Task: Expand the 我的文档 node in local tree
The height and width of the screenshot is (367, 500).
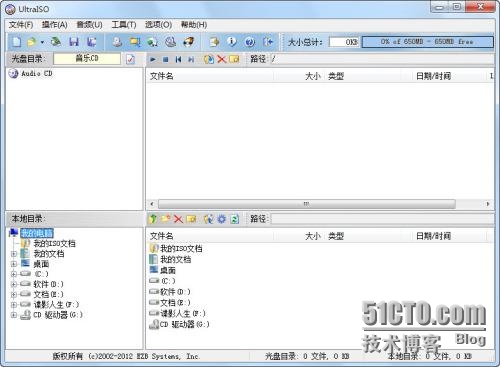Action: [x=14, y=254]
